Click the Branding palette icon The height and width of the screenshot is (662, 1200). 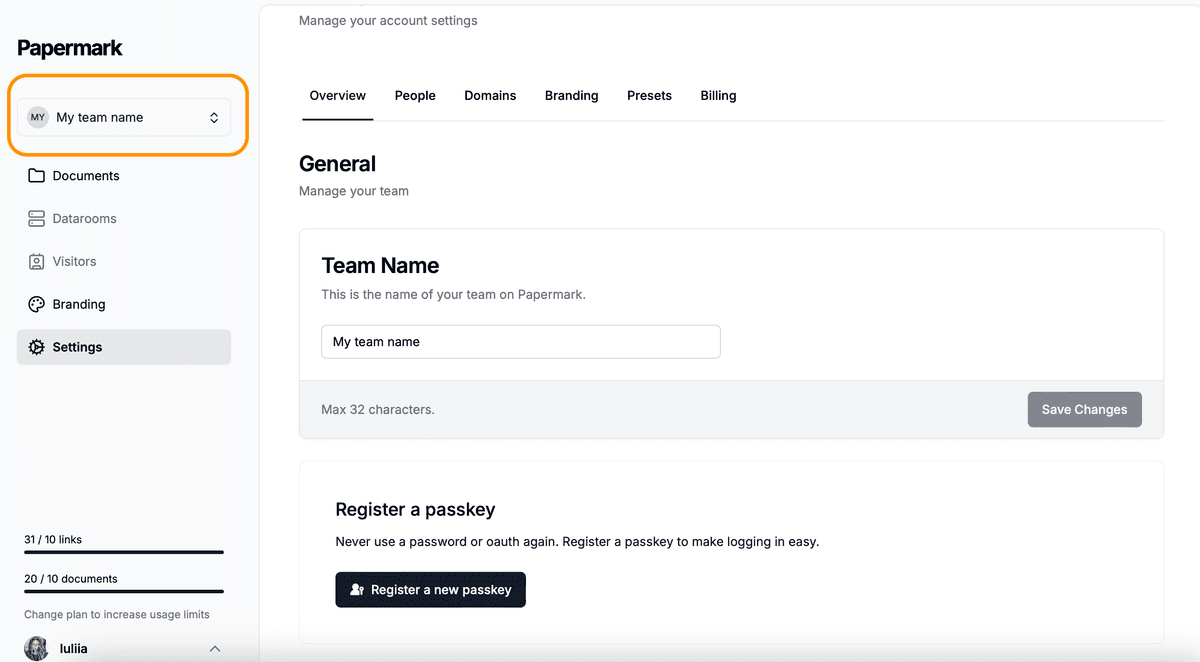click(x=37, y=305)
